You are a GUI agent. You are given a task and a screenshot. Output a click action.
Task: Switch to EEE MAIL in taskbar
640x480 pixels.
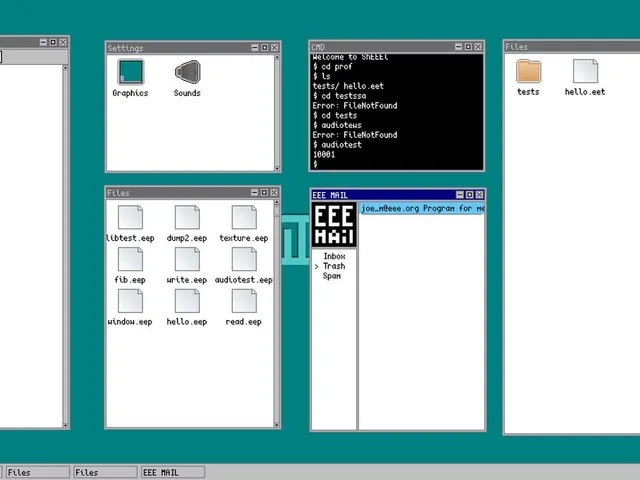pyautogui.click(x=173, y=472)
